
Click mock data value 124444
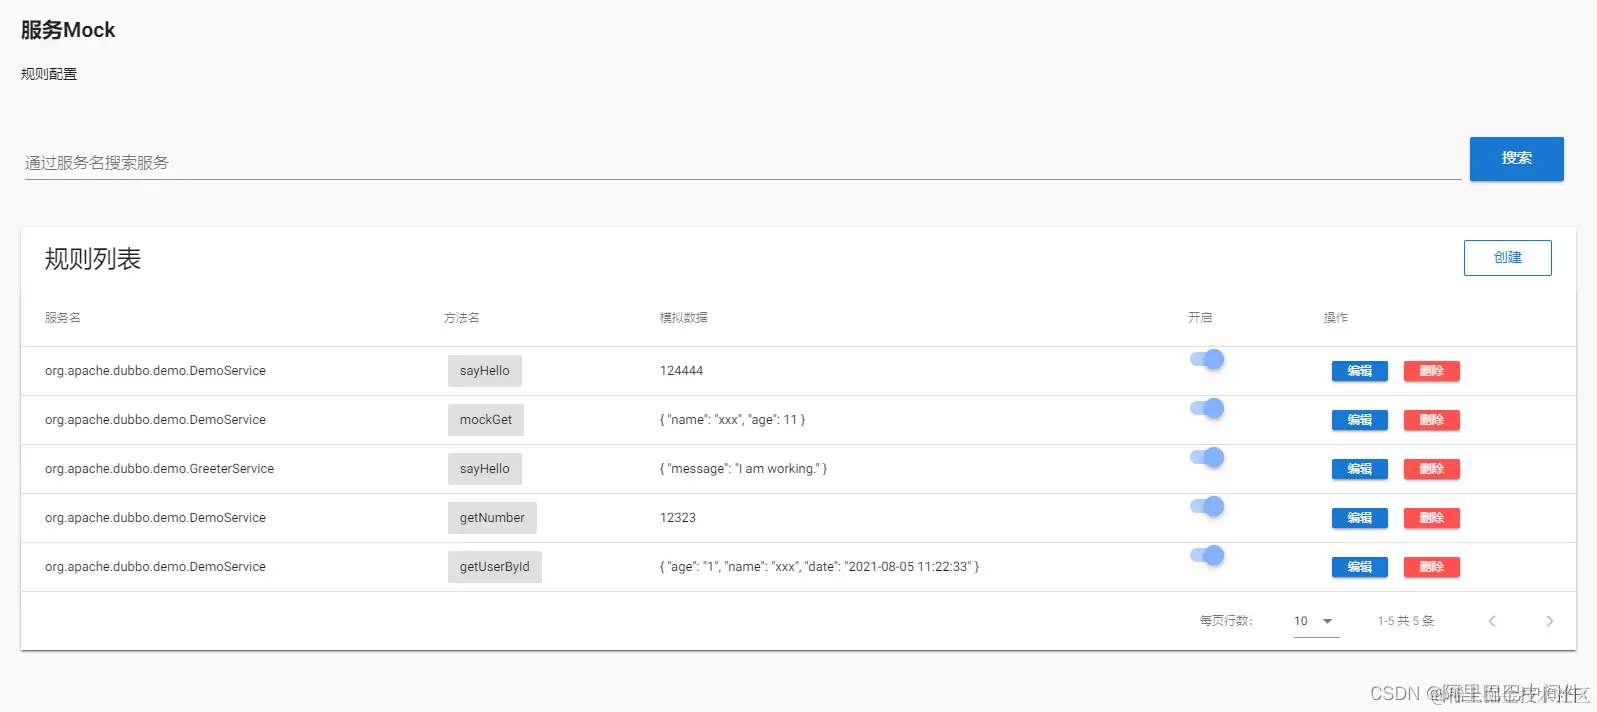coord(681,371)
